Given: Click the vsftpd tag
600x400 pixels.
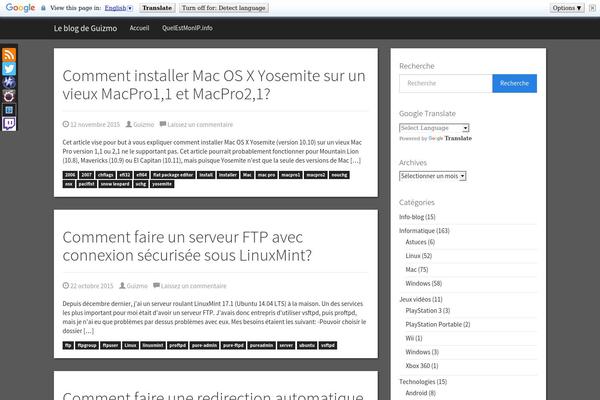Looking at the screenshot, I should pyautogui.click(x=328, y=345).
